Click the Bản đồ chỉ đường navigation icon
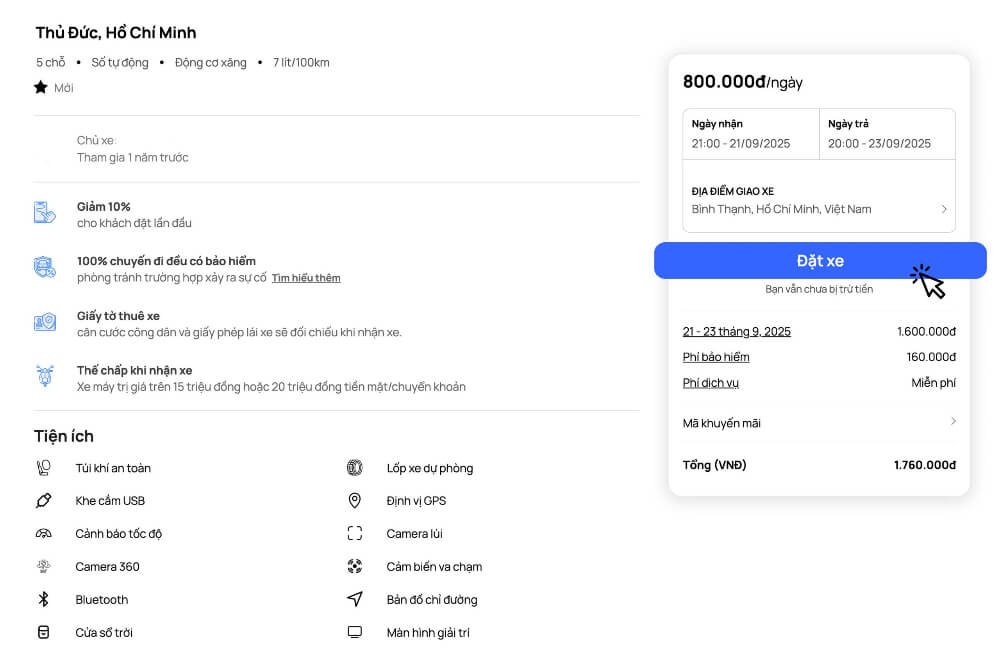This screenshot has height=666, width=1000. click(x=354, y=600)
